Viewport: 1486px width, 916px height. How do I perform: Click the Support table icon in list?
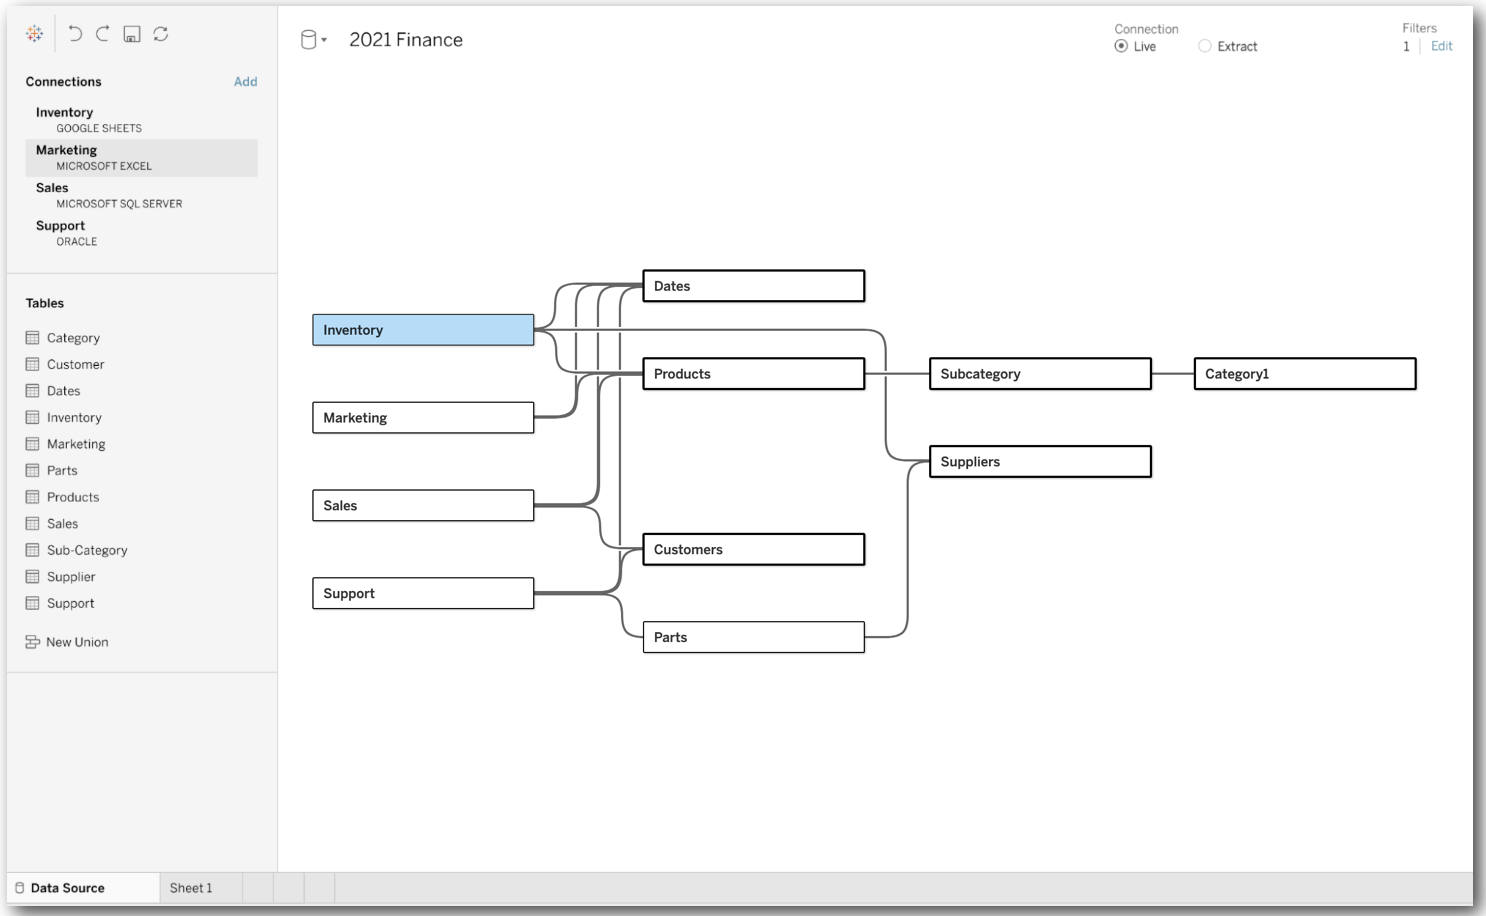32,603
